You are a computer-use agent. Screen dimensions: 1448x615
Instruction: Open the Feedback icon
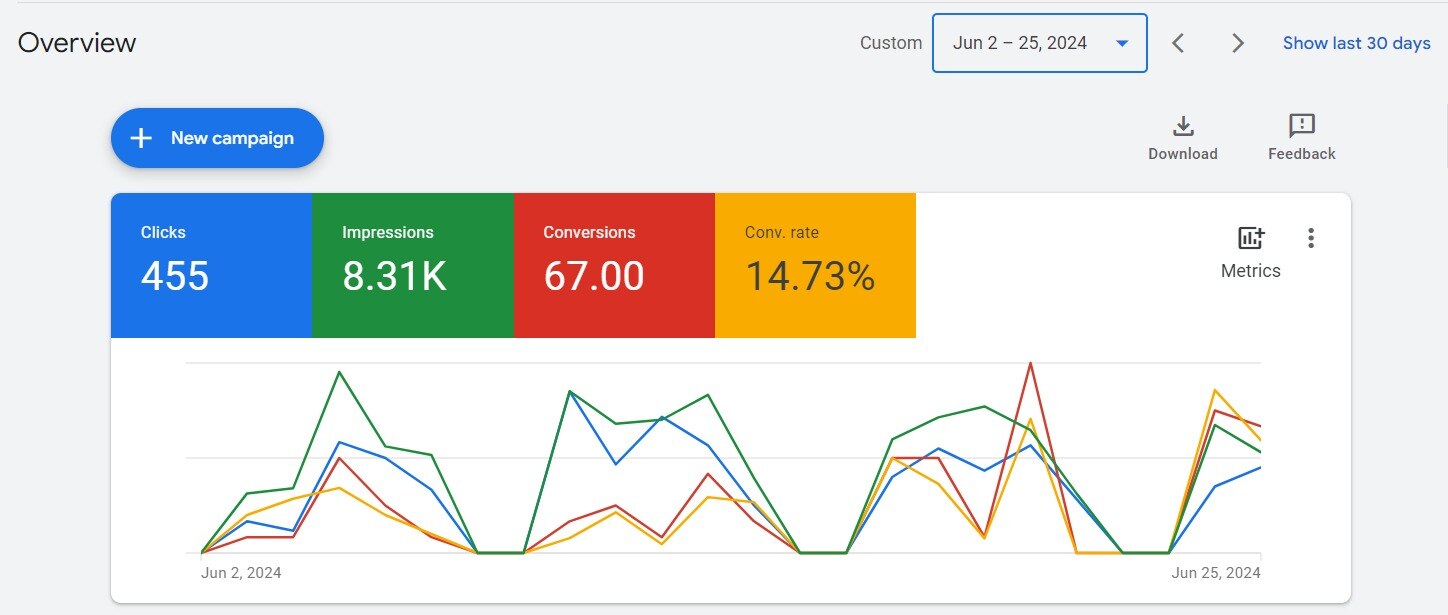coord(1302,126)
